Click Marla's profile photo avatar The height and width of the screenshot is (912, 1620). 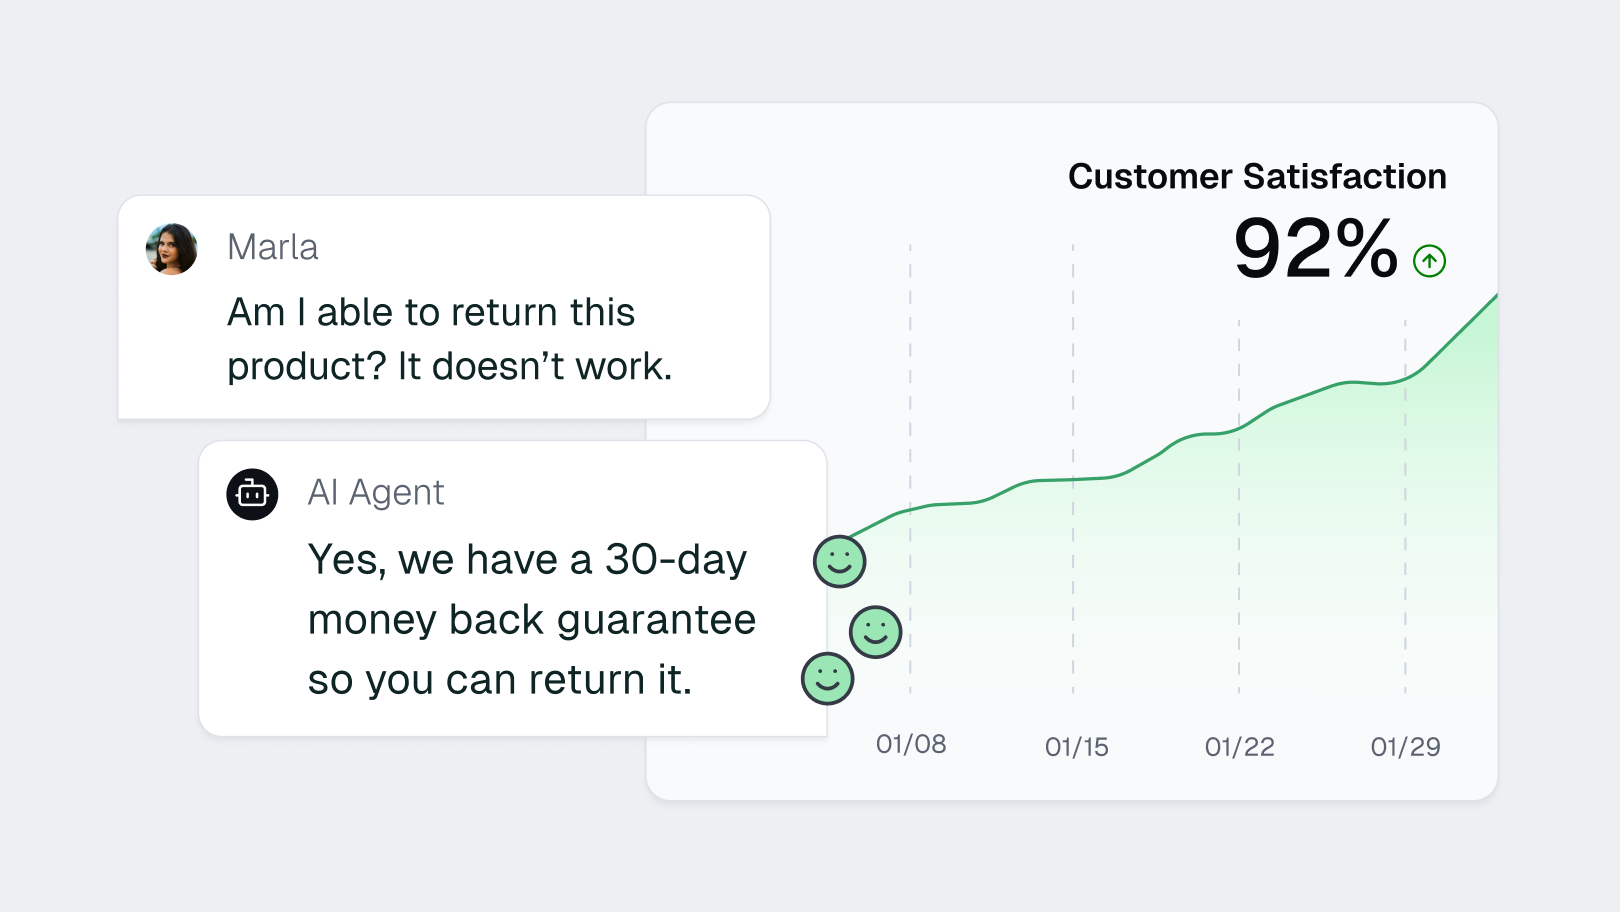[x=172, y=249]
